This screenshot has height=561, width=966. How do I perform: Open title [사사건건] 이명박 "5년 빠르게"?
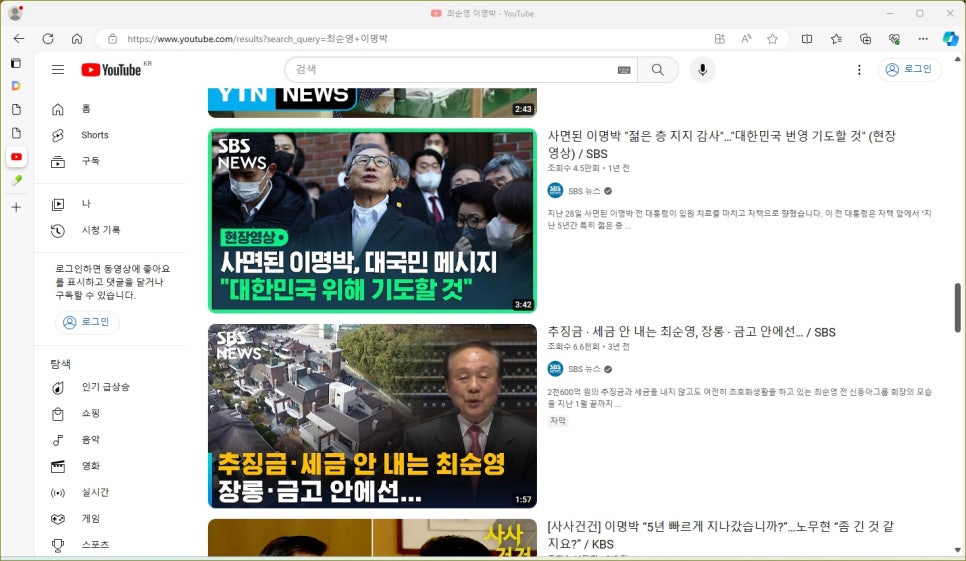[721, 535]
